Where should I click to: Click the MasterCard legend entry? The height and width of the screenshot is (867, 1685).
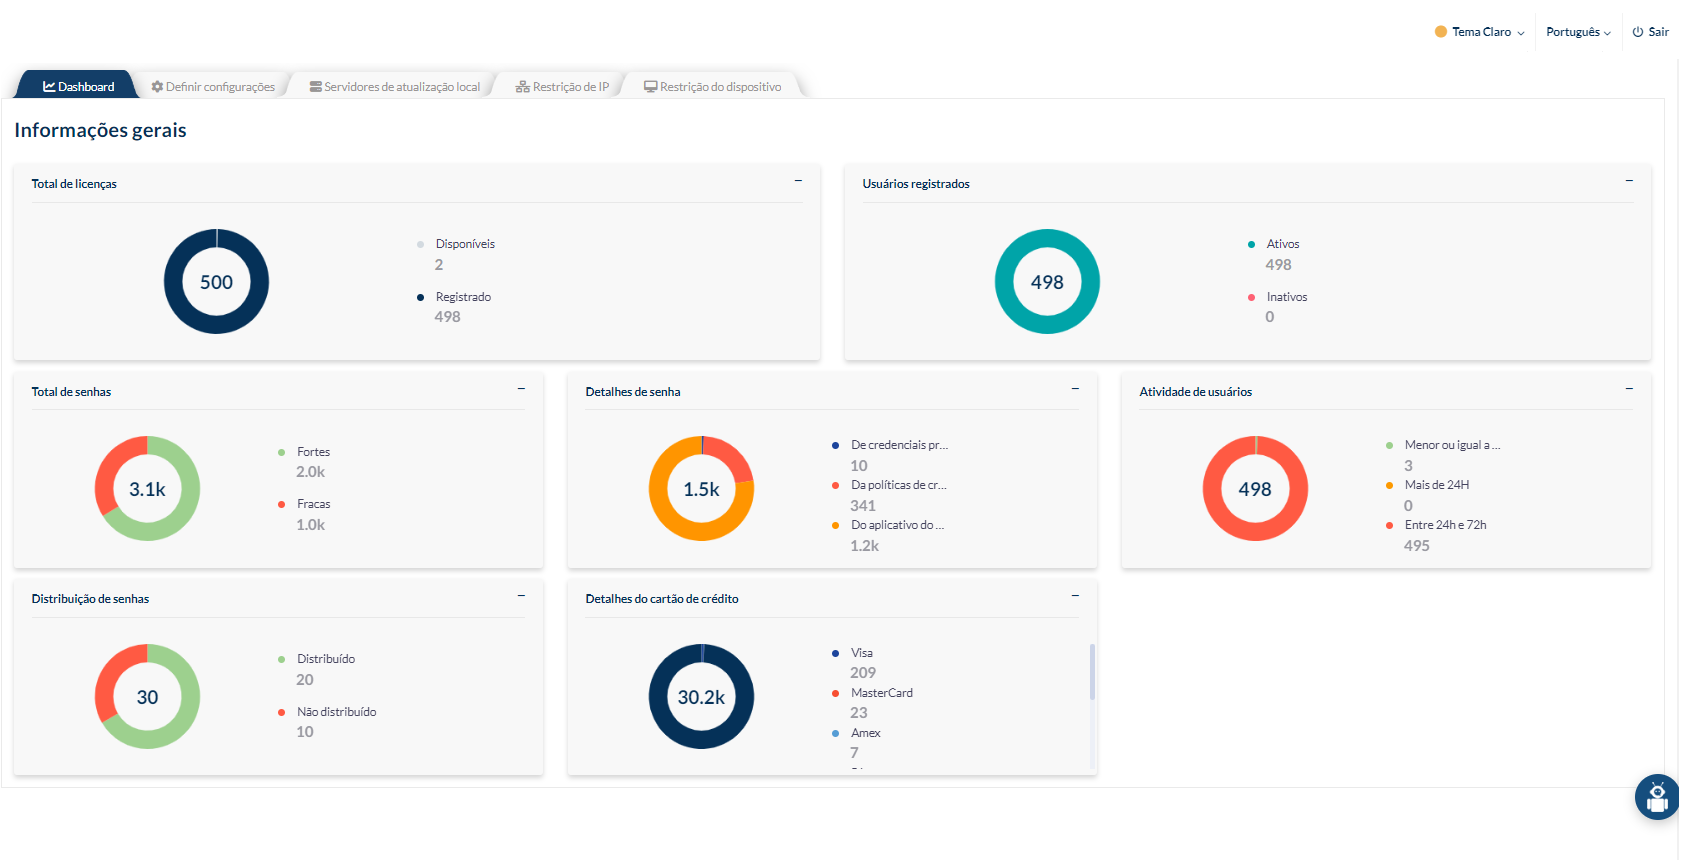872,693
